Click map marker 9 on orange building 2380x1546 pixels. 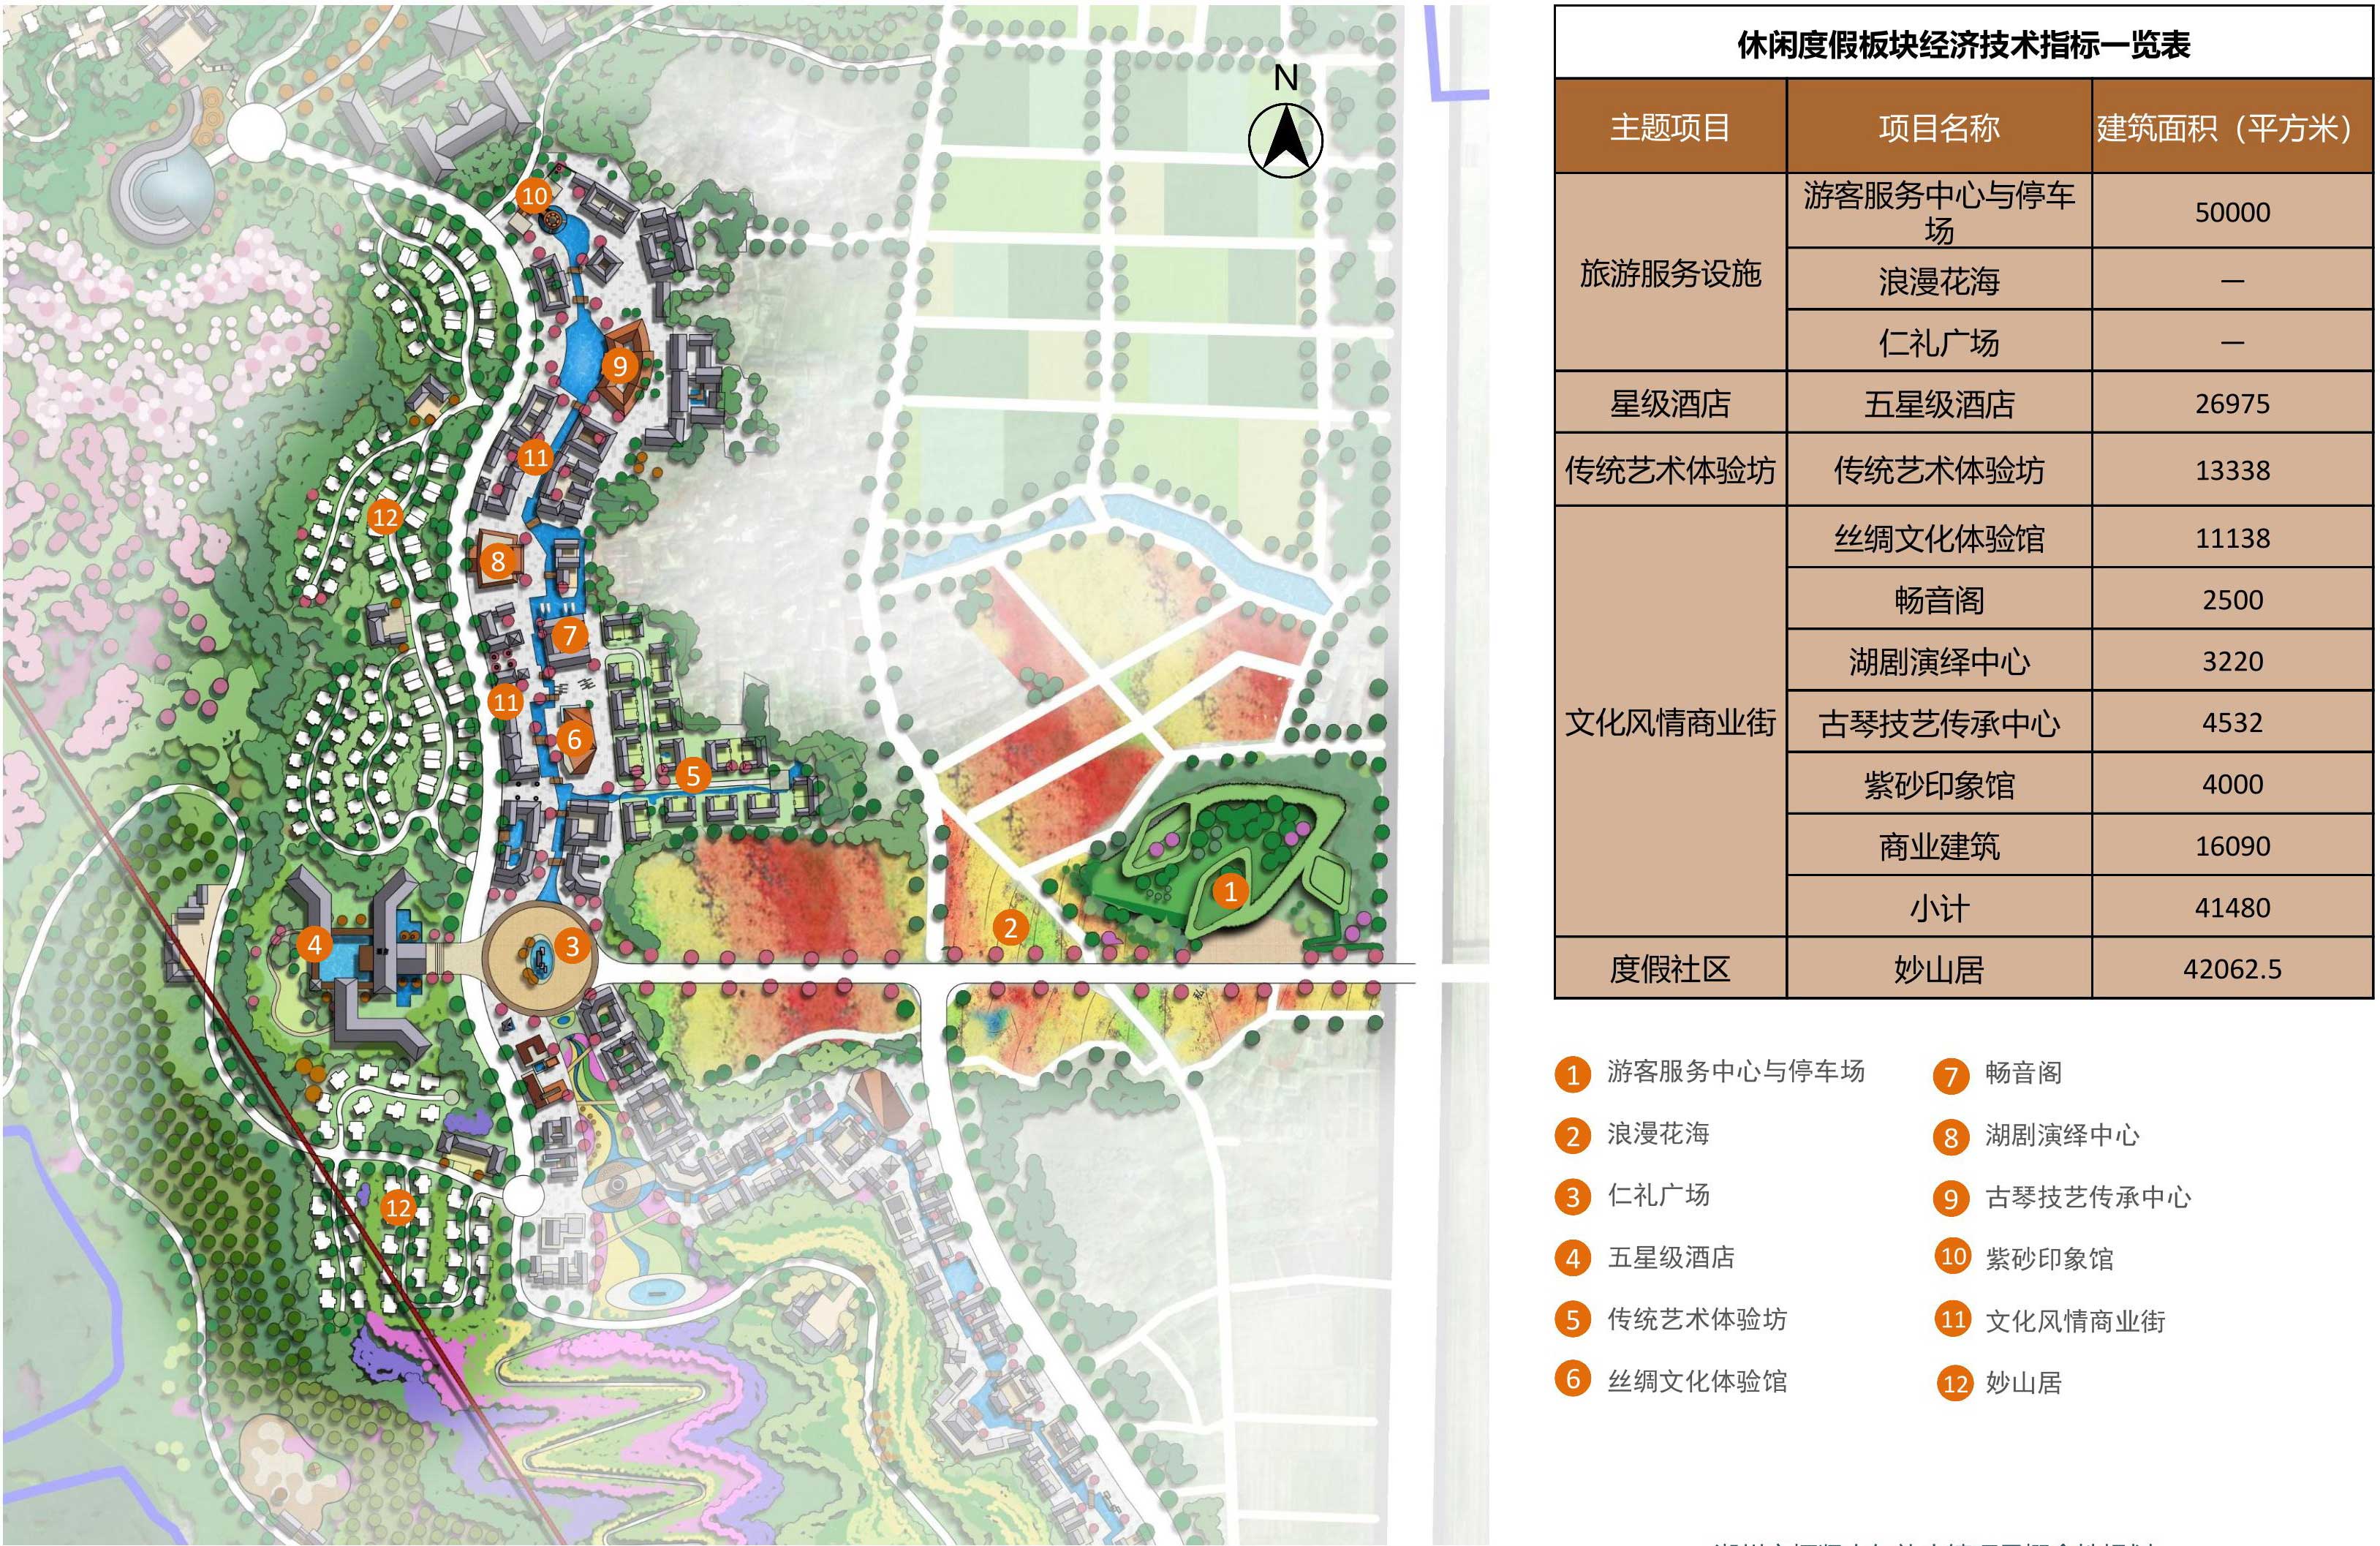[x=620, y=366]
